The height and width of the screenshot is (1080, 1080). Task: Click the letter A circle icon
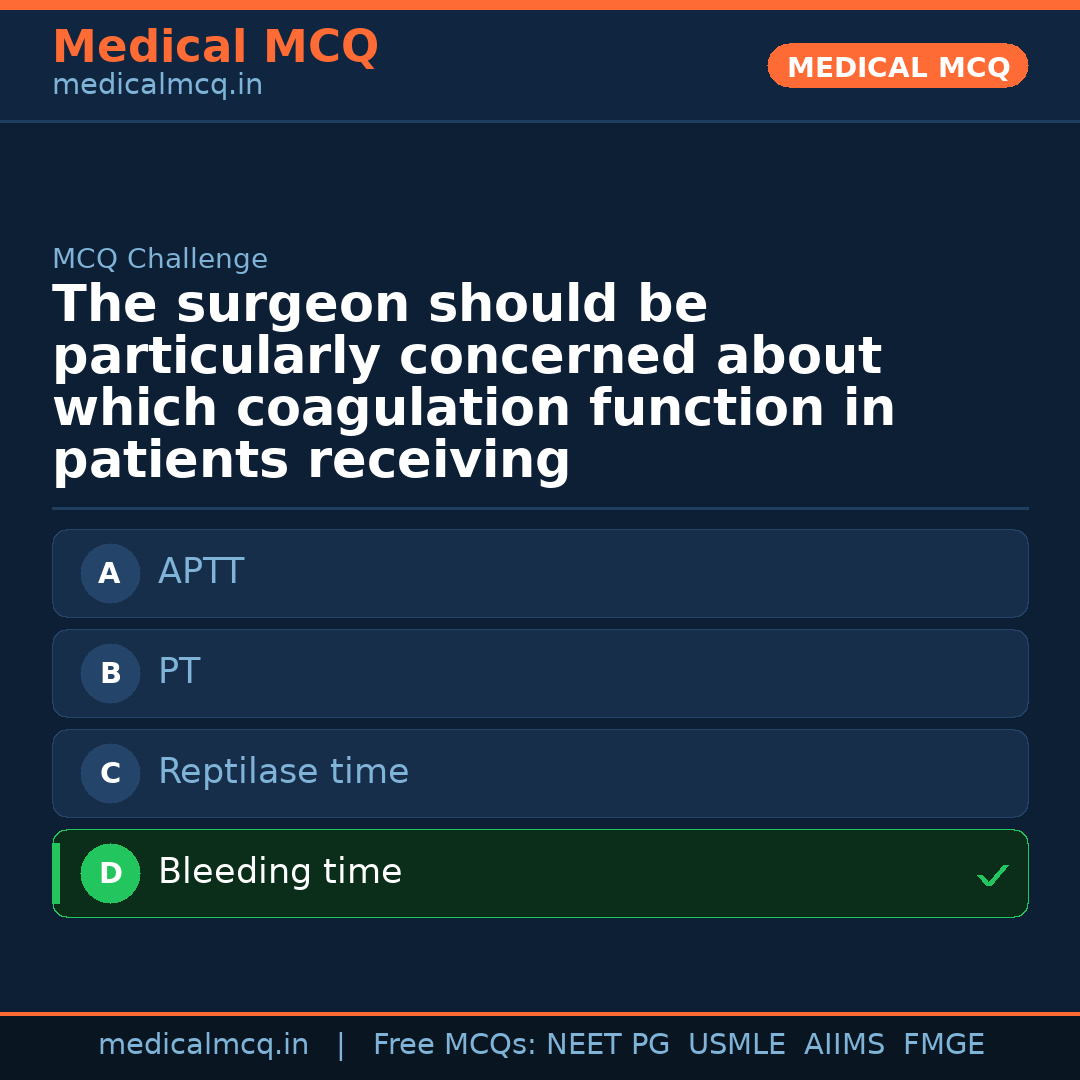click(x=110, y=574)
